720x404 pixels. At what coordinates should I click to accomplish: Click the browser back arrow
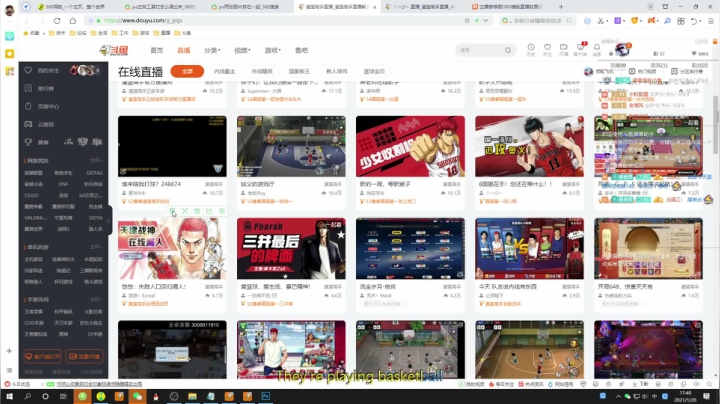tap(27, 21)
